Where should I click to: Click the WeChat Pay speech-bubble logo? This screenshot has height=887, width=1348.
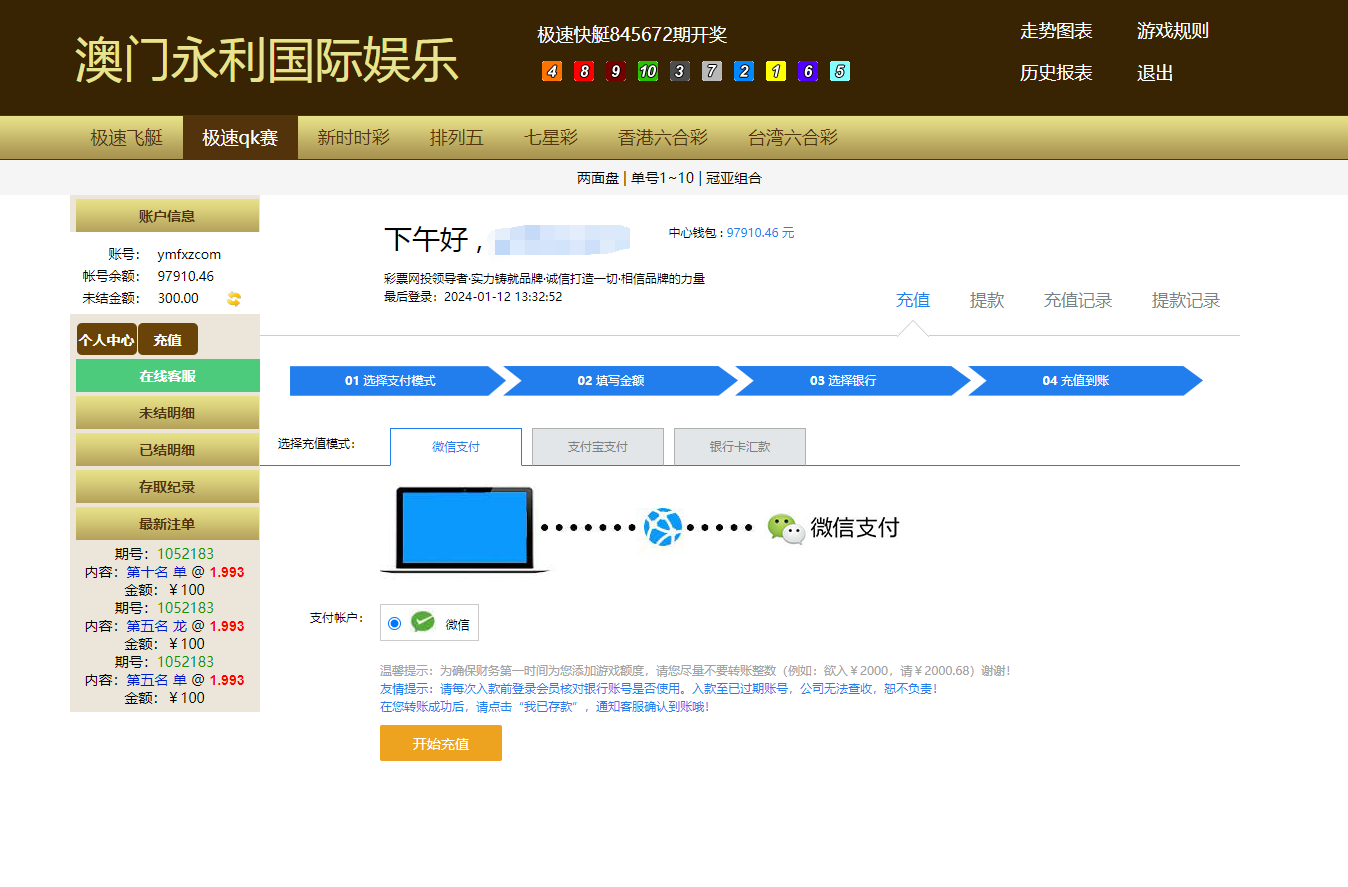(786, 528)
